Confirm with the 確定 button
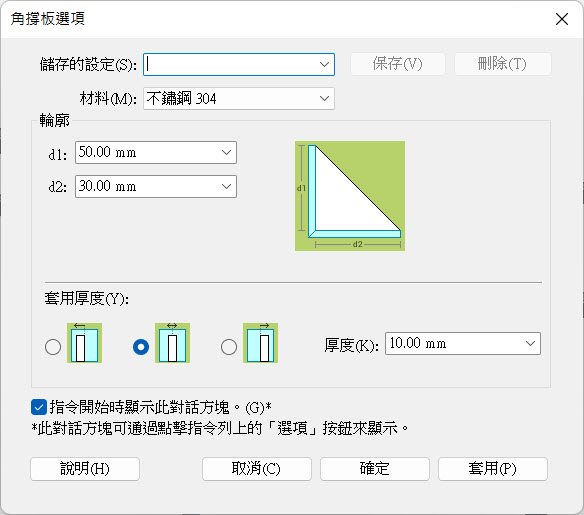 375,469
